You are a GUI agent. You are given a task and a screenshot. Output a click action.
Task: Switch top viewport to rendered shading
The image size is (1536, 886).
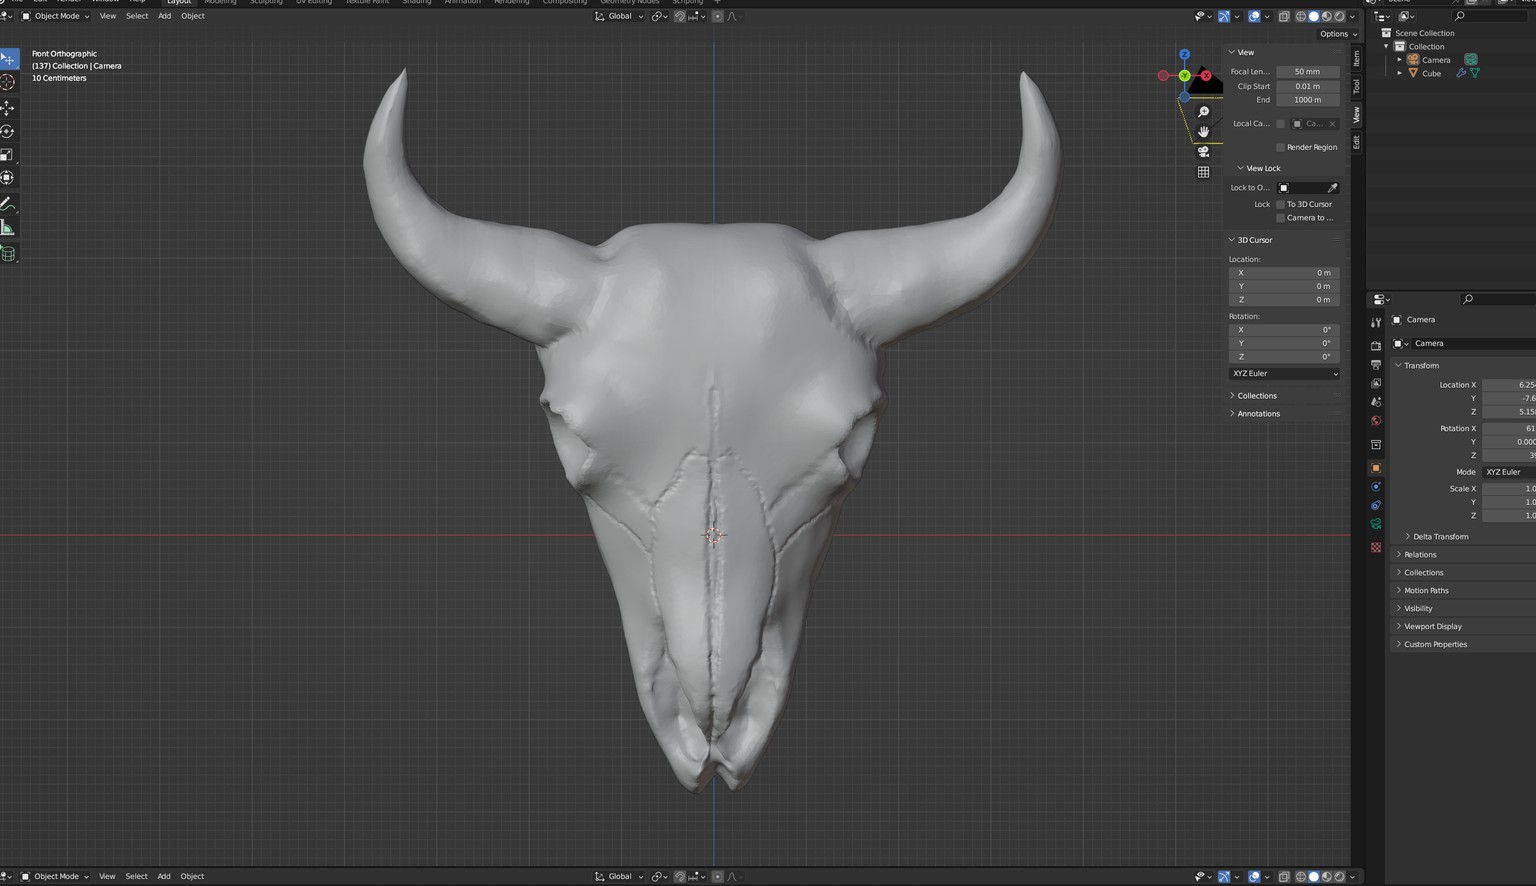click(x=1340, y=16)
